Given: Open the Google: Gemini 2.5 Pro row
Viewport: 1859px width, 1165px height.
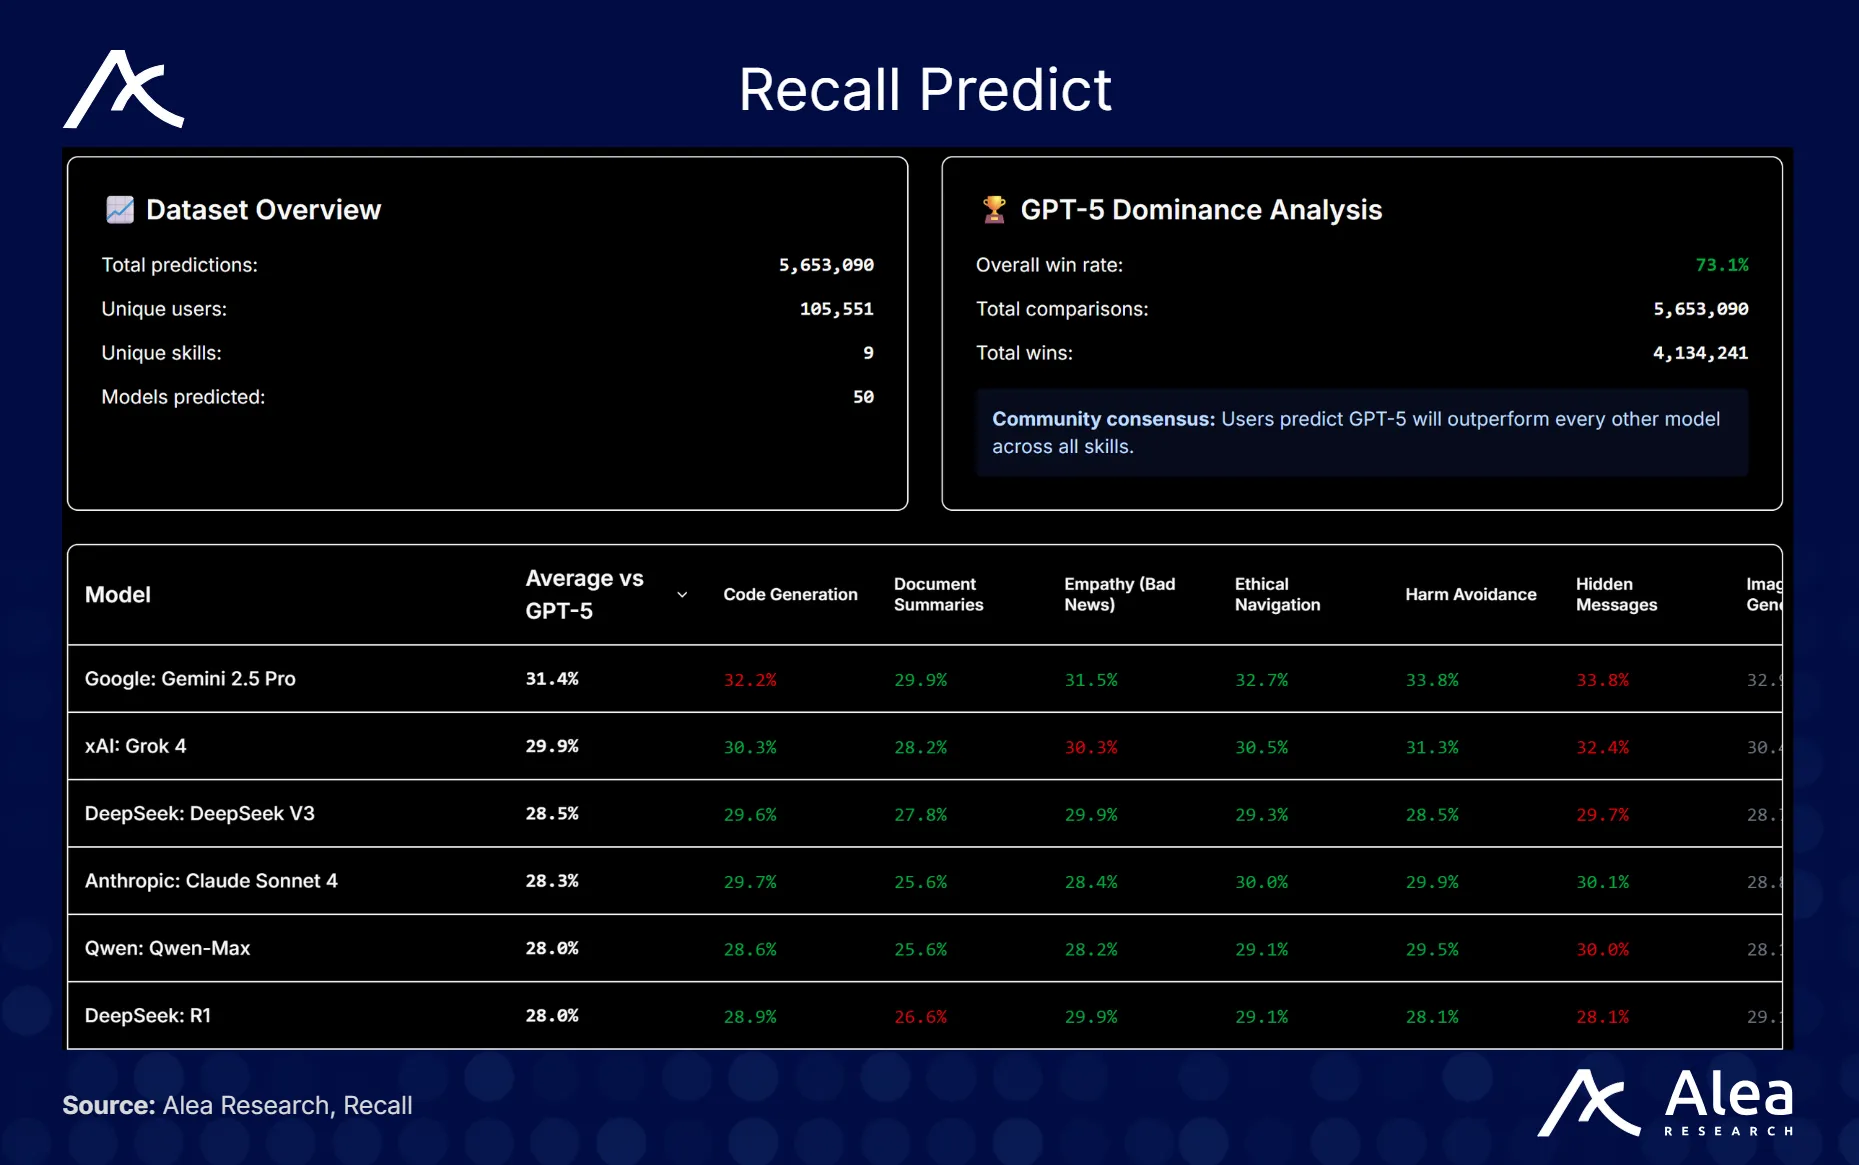Looking at the screenshot, I should tap(190, 679).
